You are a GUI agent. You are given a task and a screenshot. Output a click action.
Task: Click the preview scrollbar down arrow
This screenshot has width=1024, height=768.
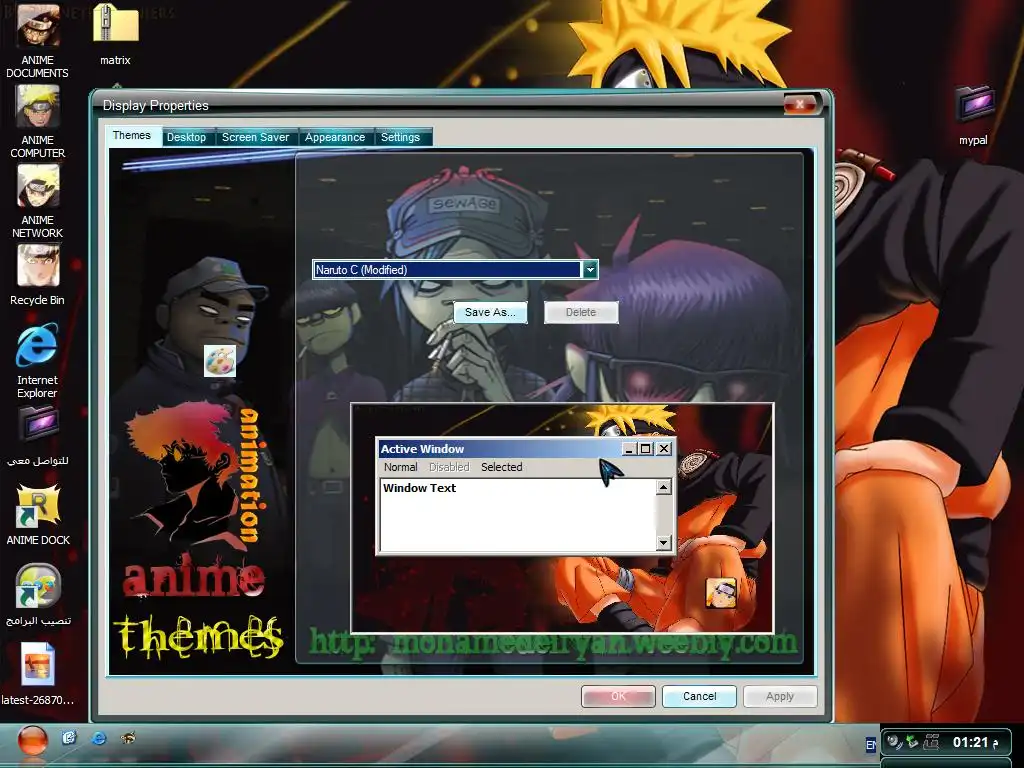click(664, 542)
